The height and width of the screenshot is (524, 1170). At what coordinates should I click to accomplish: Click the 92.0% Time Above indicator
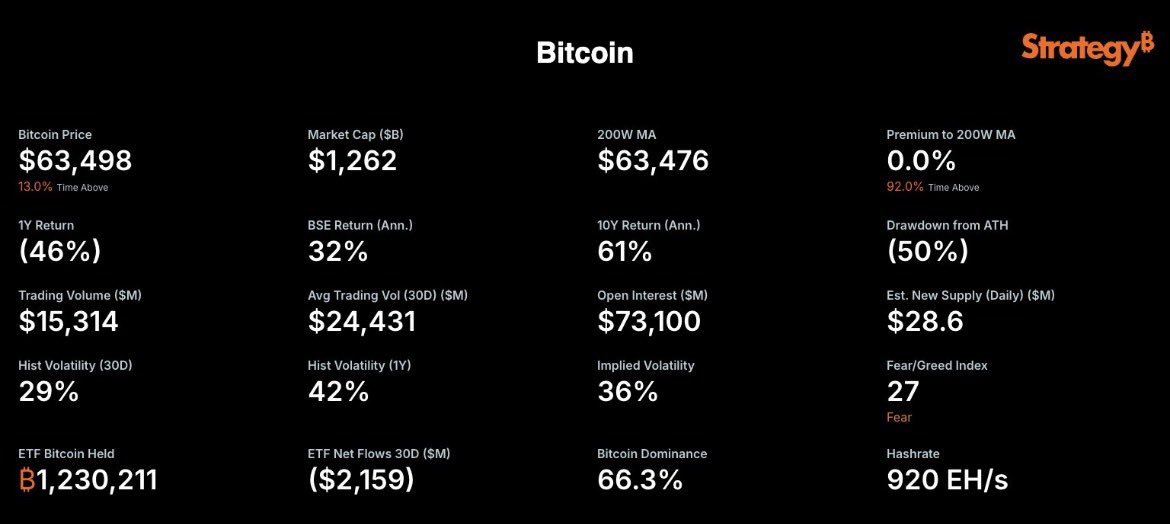(x=933, y=187)
